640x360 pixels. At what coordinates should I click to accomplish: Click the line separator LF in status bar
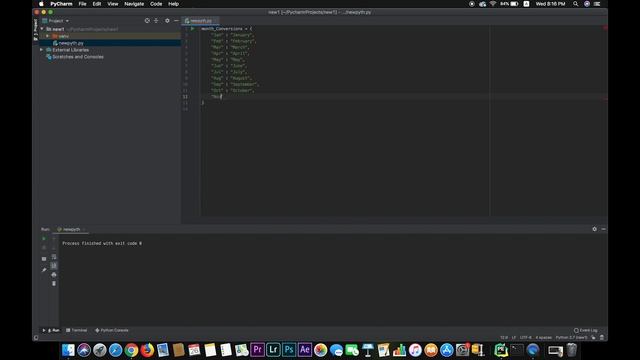click(x=514, y=338)
